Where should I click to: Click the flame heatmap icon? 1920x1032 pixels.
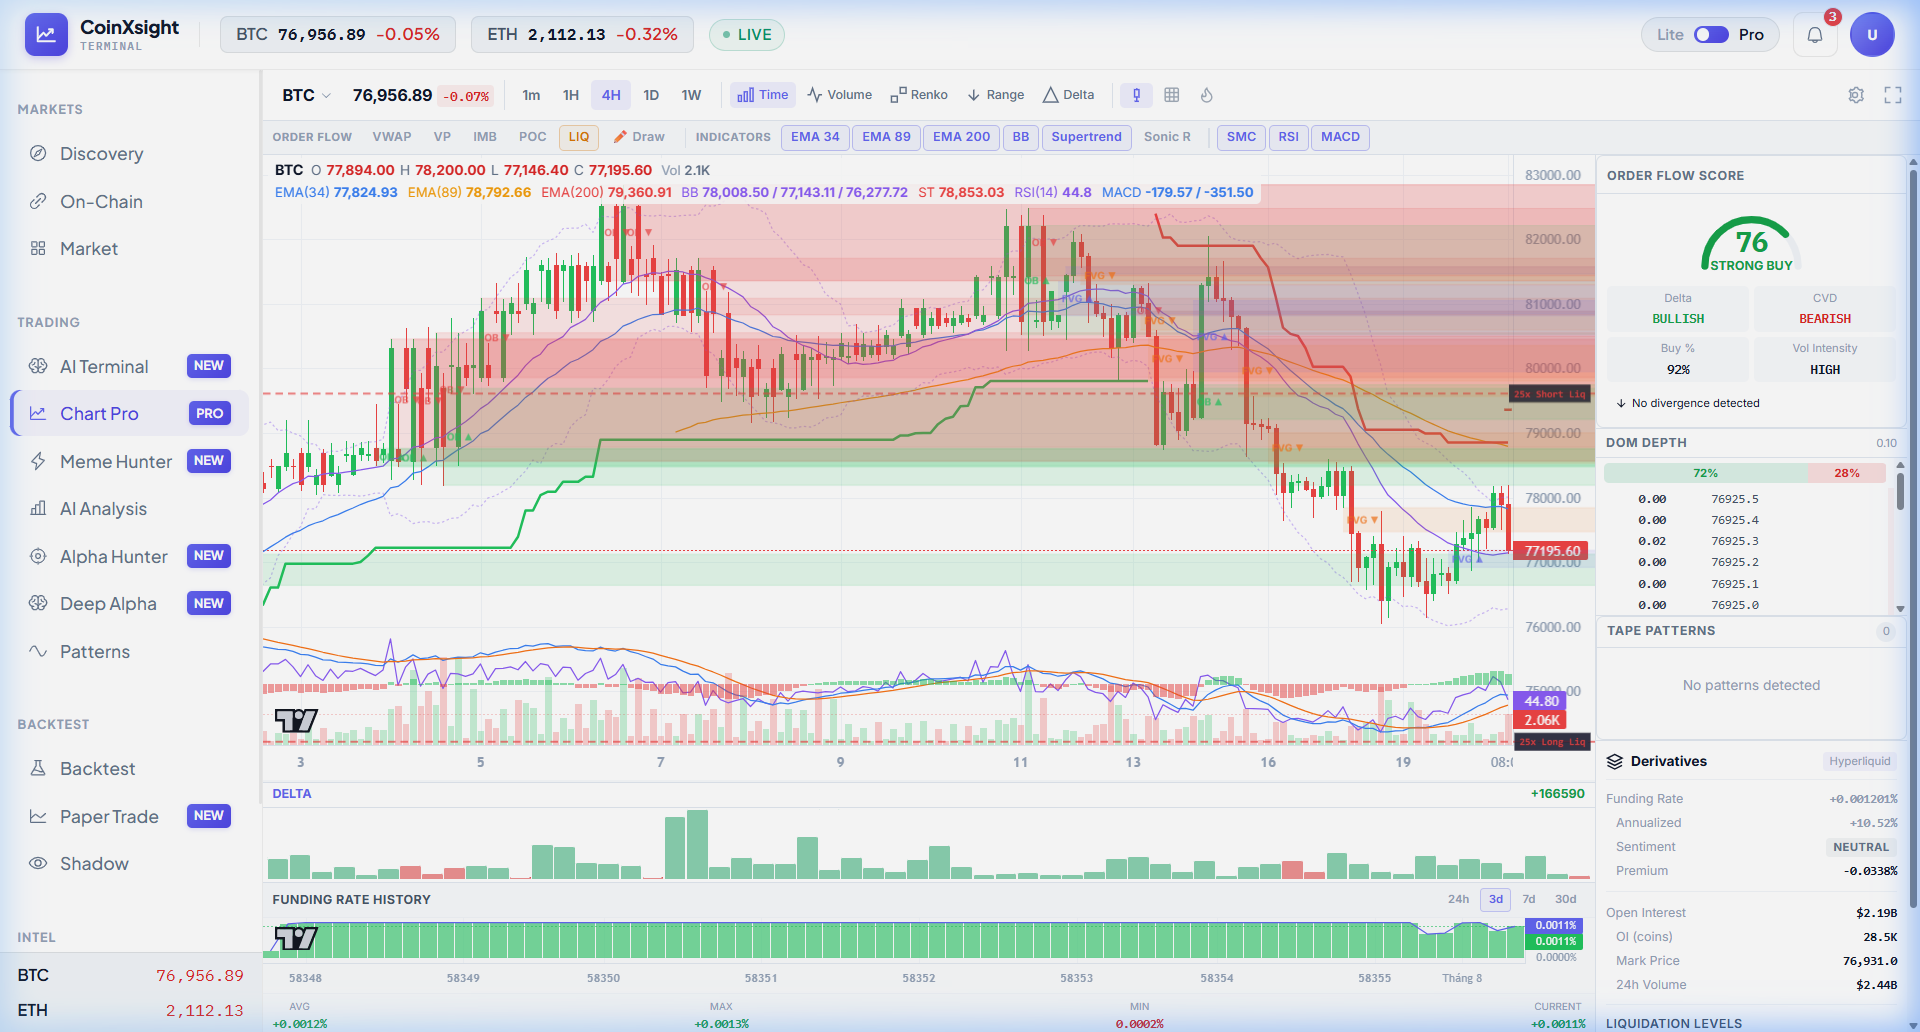pyautogui.click(x=1207, y=95)
